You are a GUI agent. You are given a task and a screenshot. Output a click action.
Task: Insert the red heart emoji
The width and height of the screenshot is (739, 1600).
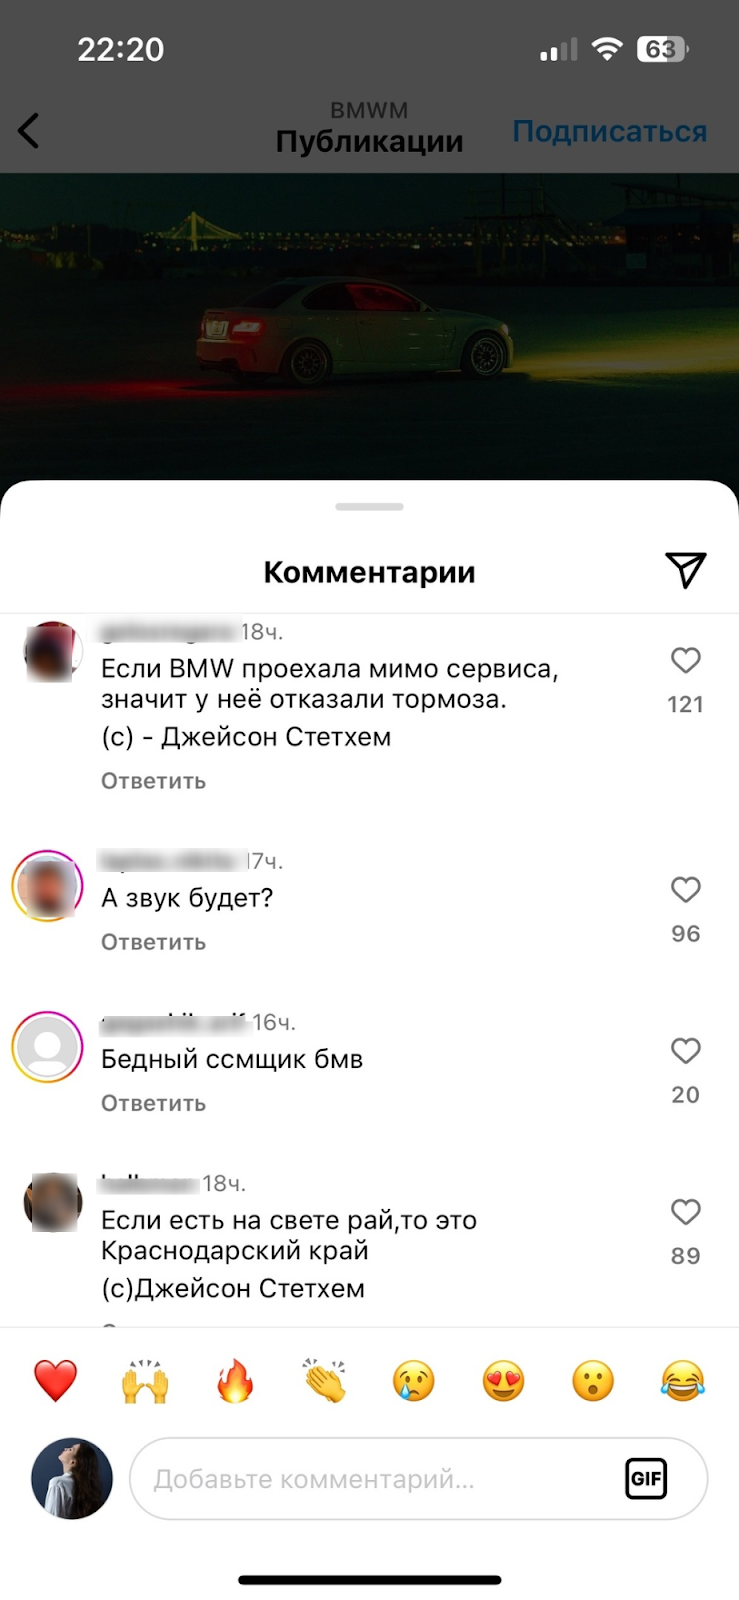[56, 1381]
